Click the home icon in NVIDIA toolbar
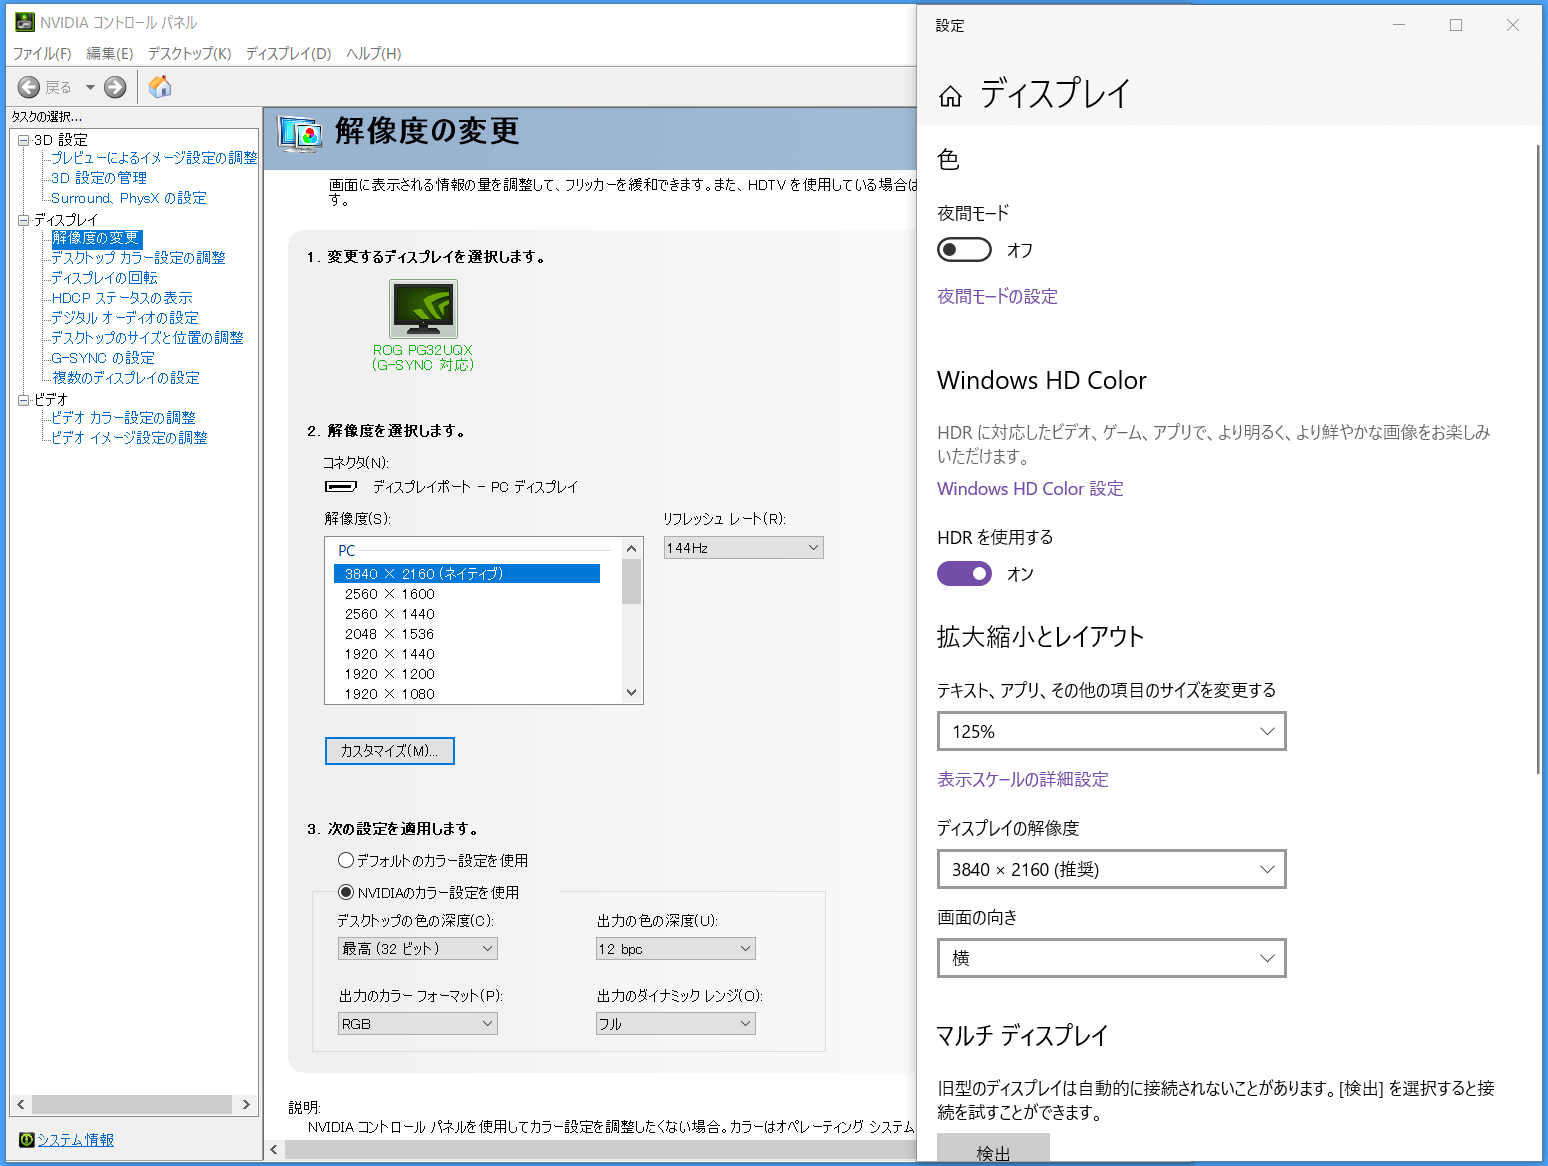 point(160,87)
